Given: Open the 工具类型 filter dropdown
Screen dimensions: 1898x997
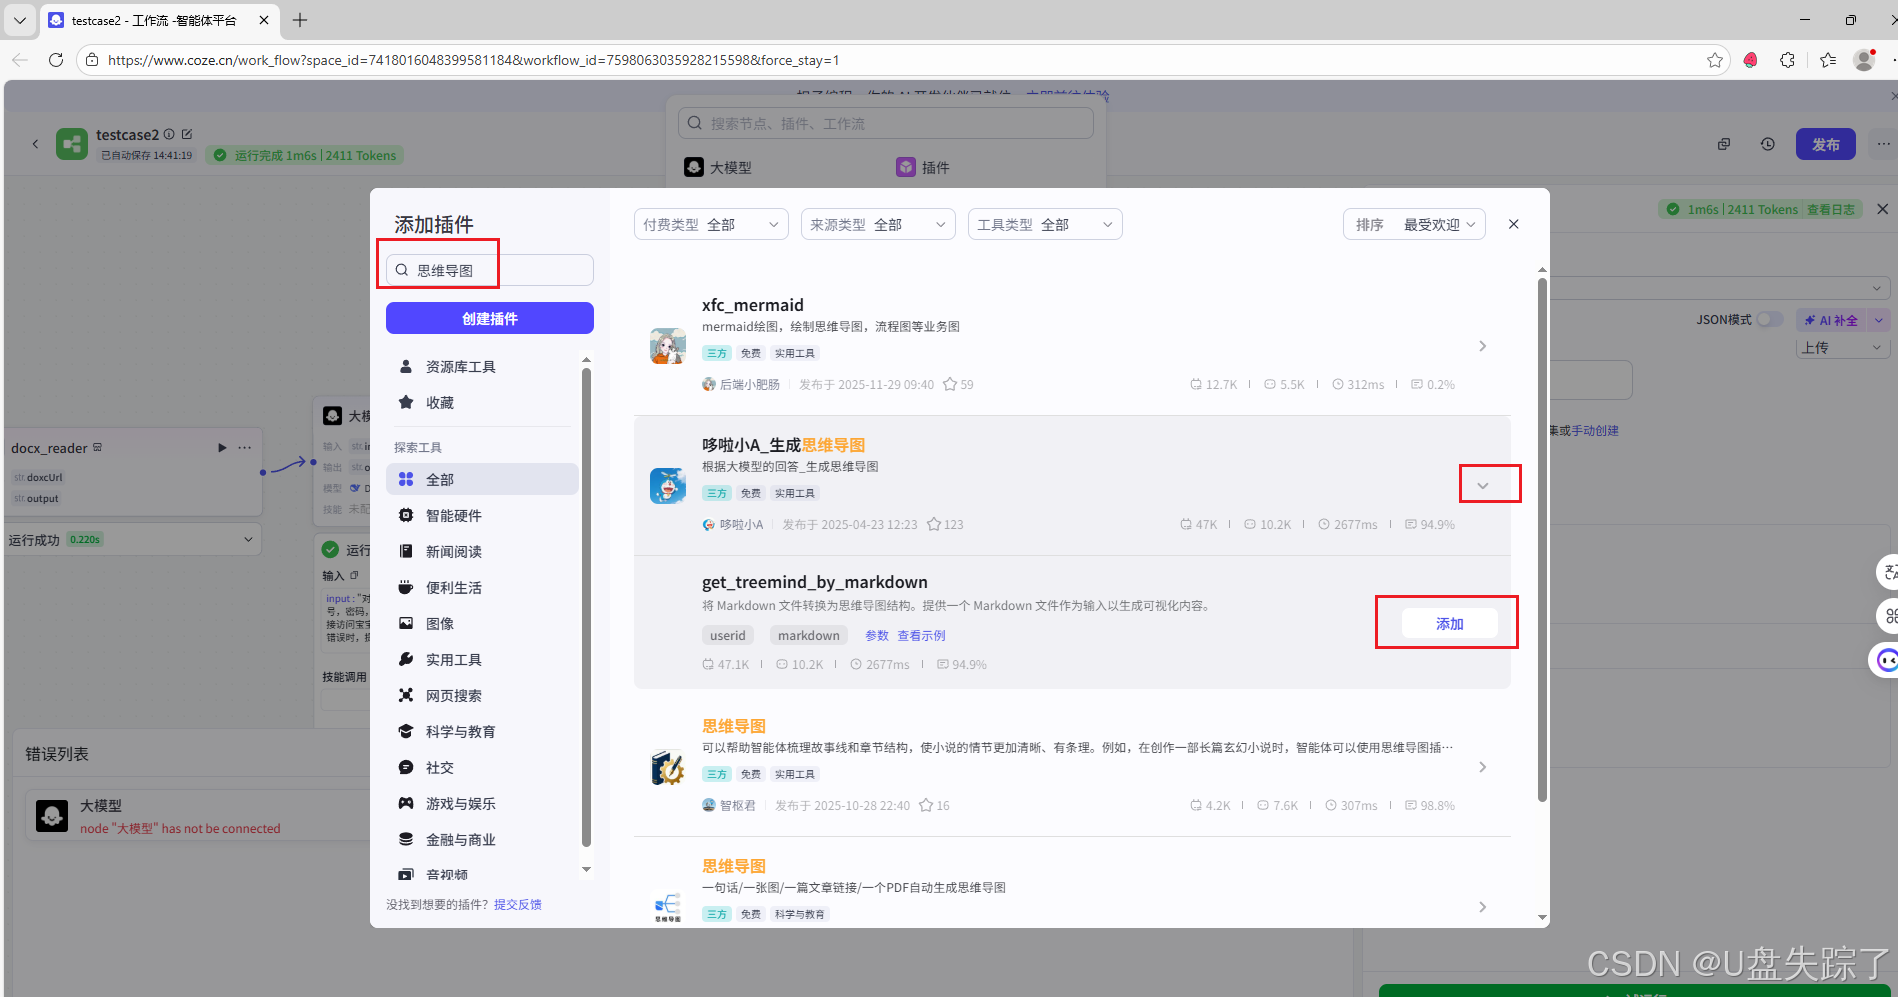Looking at the screenshot, I should 1045,225.
